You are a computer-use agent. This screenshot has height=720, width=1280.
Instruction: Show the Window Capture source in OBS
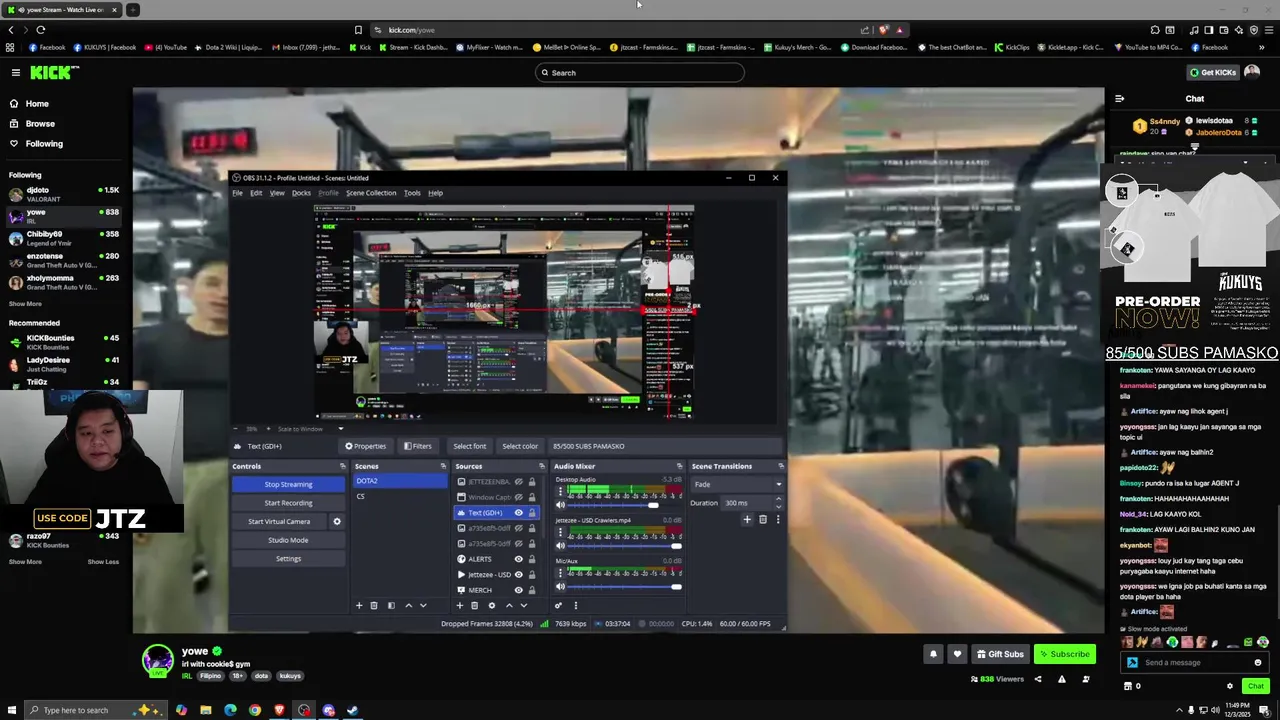click(518, 497)
